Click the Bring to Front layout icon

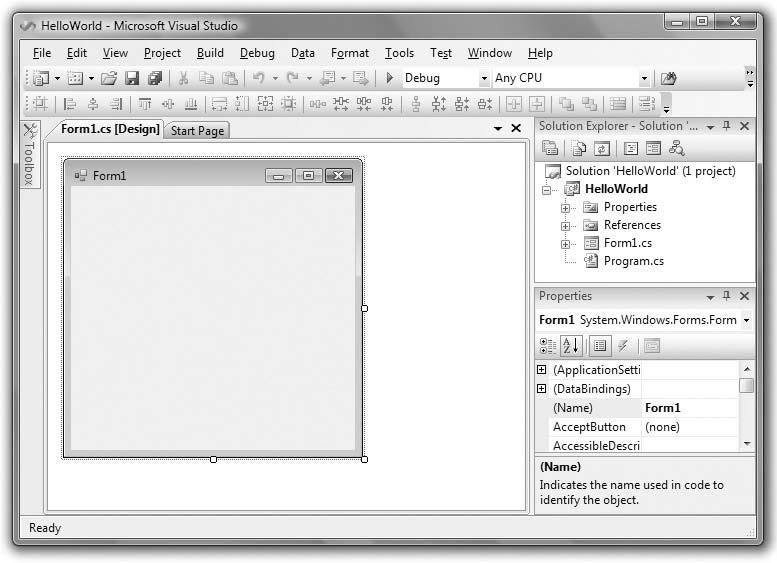click(566, 104)
